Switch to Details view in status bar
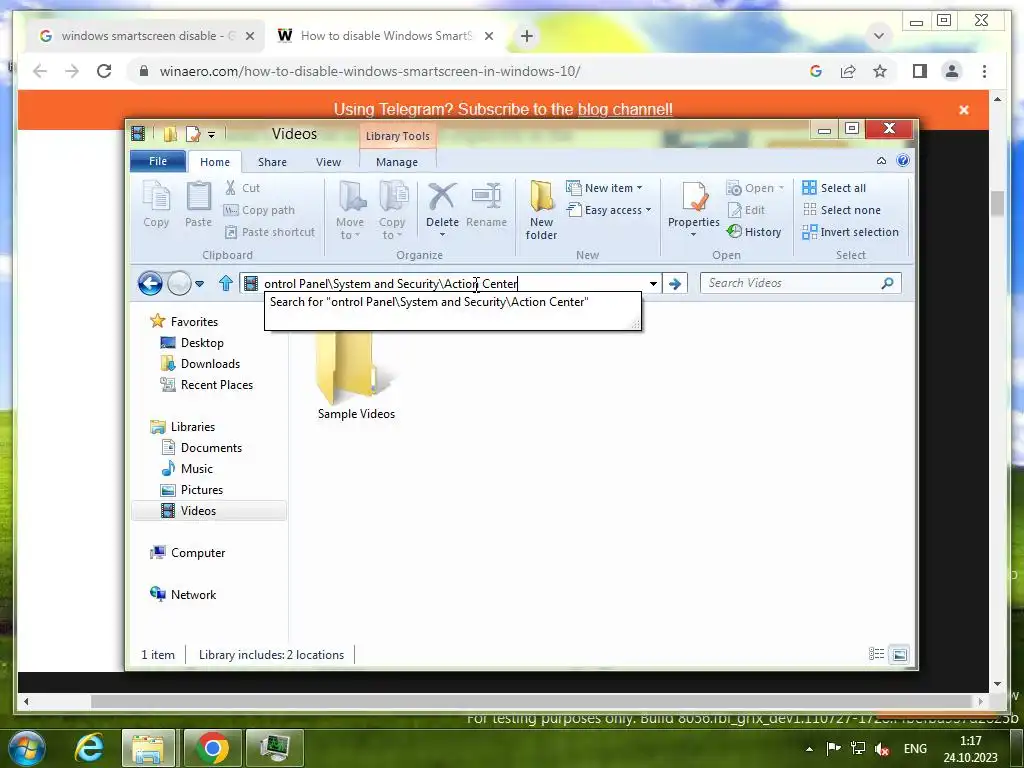 [x=876, y=654]
